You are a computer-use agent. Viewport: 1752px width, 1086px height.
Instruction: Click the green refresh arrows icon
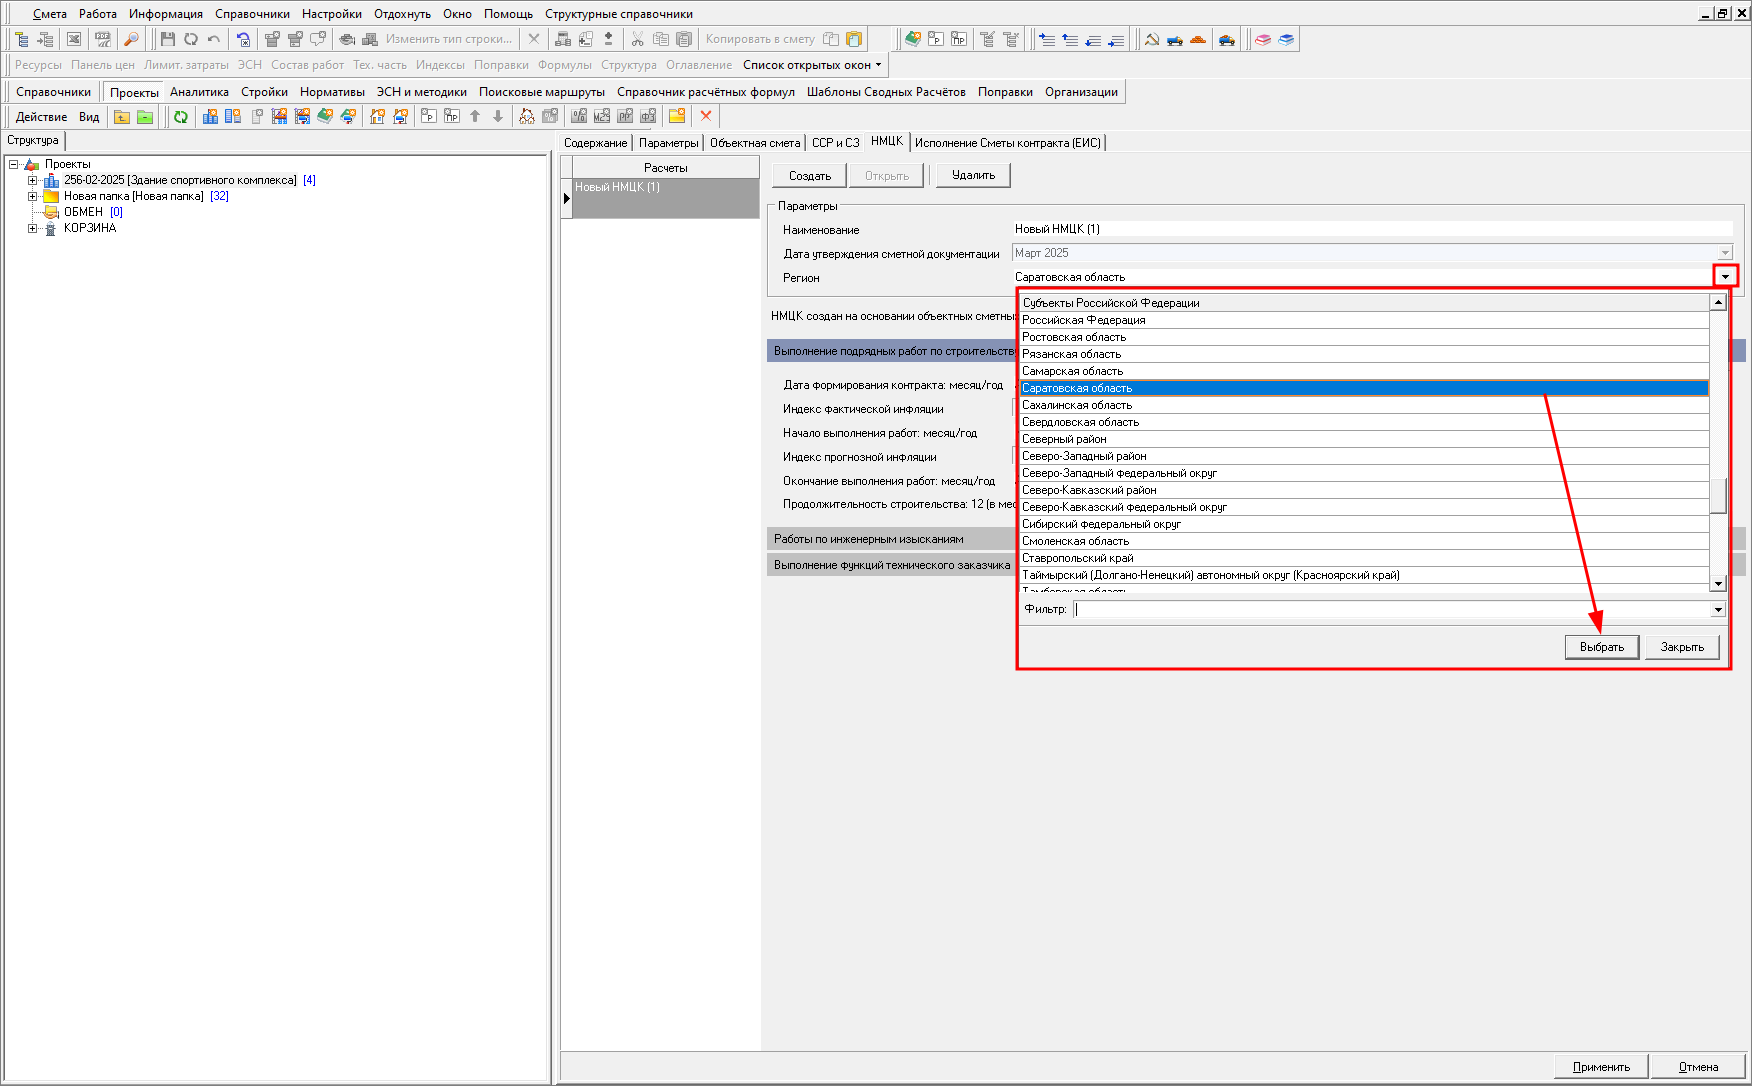181,117
